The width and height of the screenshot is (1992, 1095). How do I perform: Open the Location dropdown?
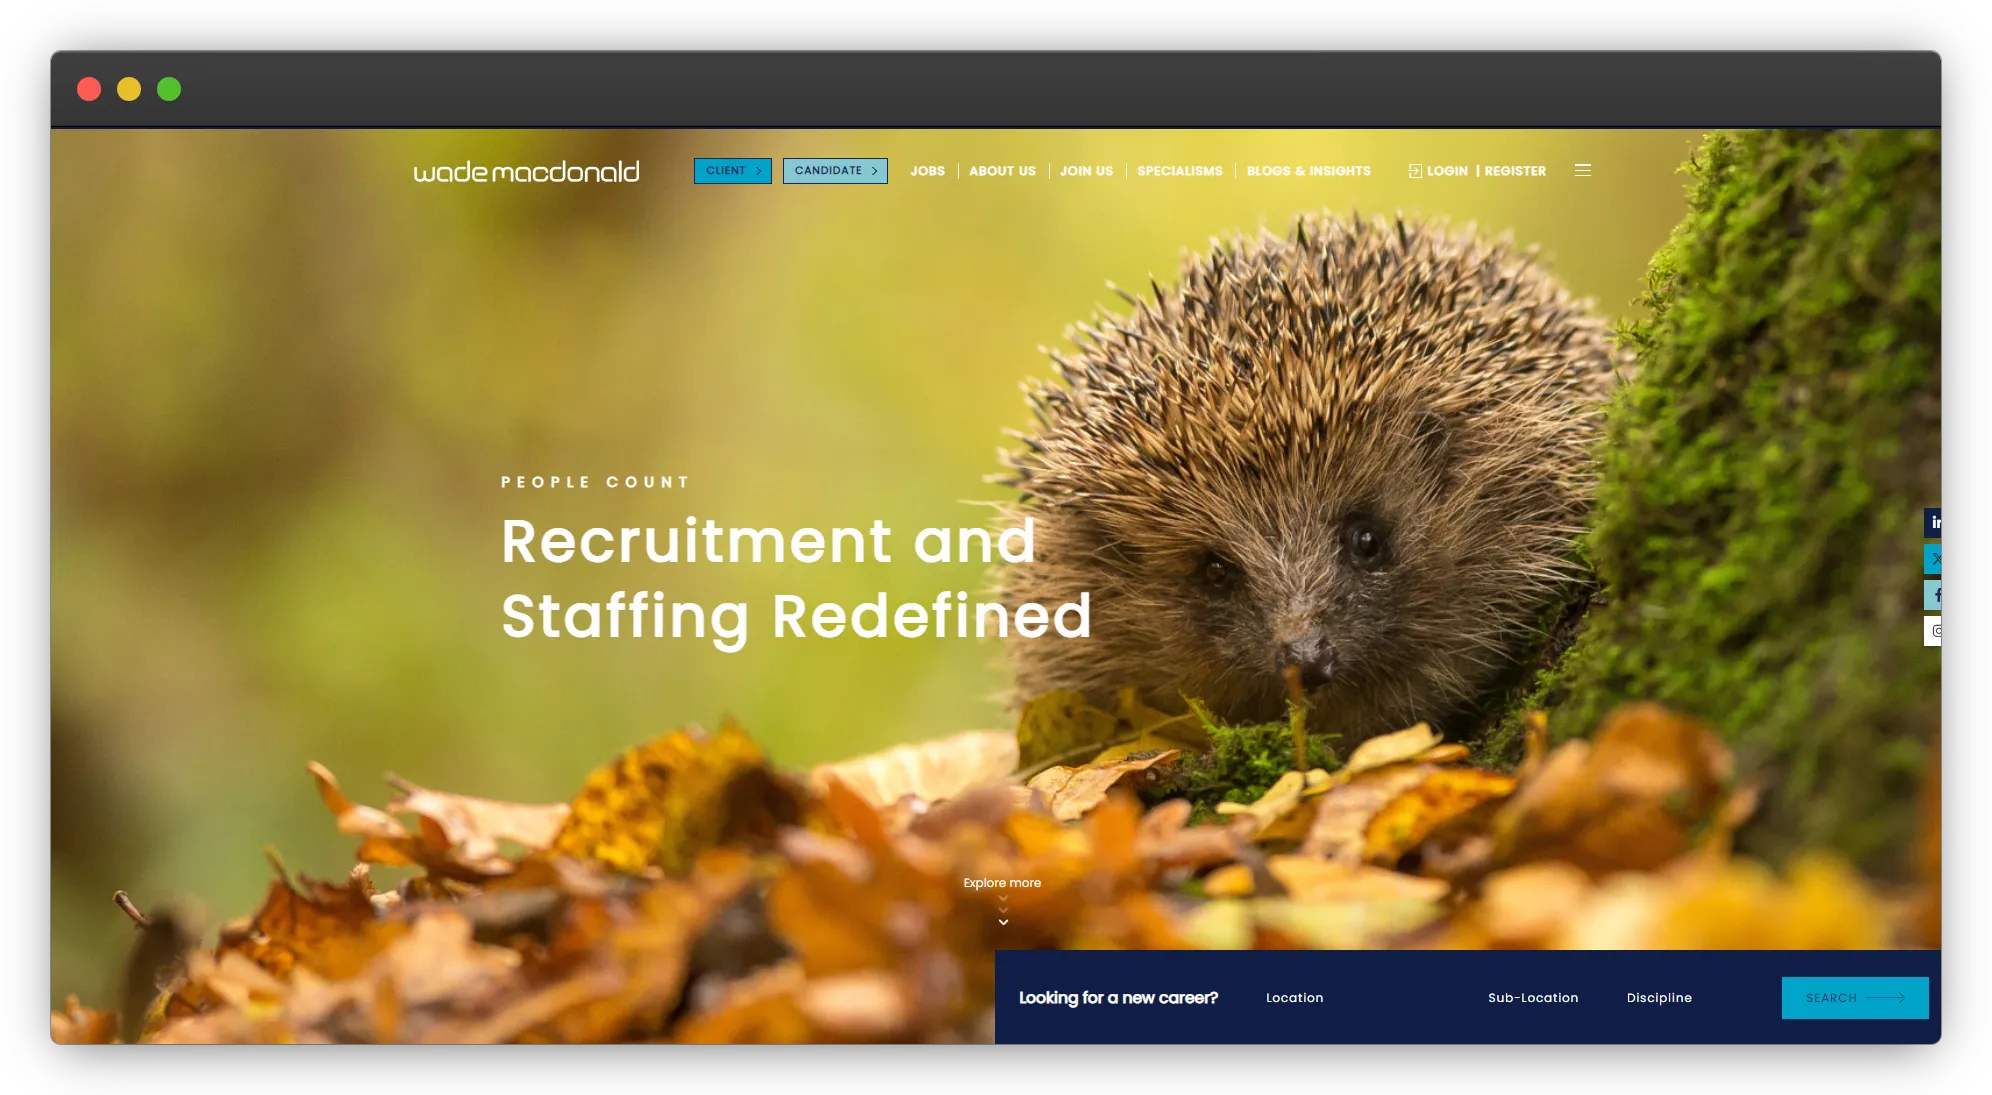1294,998
